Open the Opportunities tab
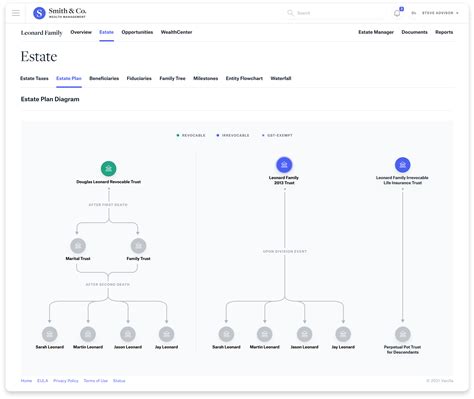Screen dimensions: 474x399 tap(137, 32)
